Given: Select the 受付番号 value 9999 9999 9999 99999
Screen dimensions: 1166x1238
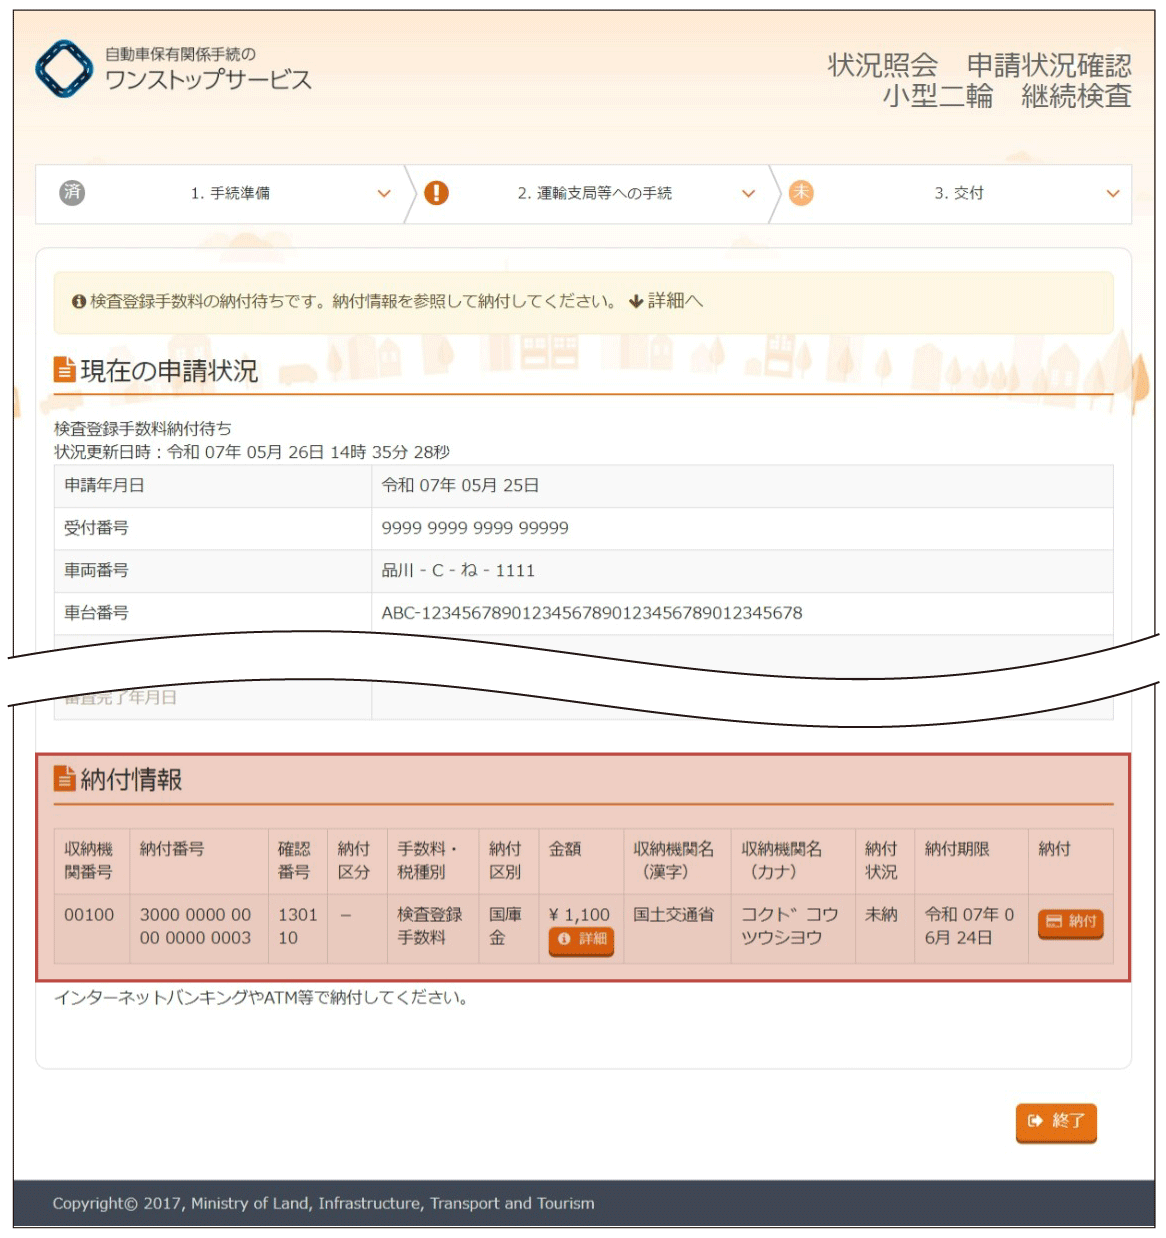Looking at the screenshot, I should (475, 528).
